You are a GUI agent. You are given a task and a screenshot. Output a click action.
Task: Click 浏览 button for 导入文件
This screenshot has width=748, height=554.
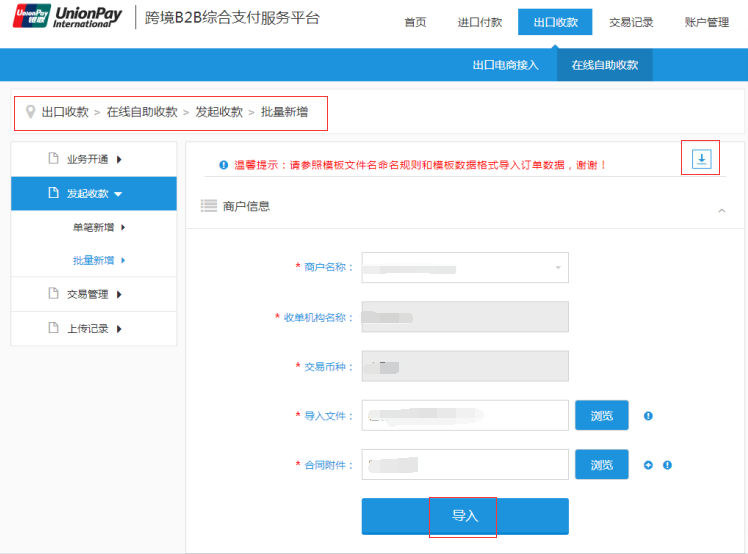click(601, 415)
